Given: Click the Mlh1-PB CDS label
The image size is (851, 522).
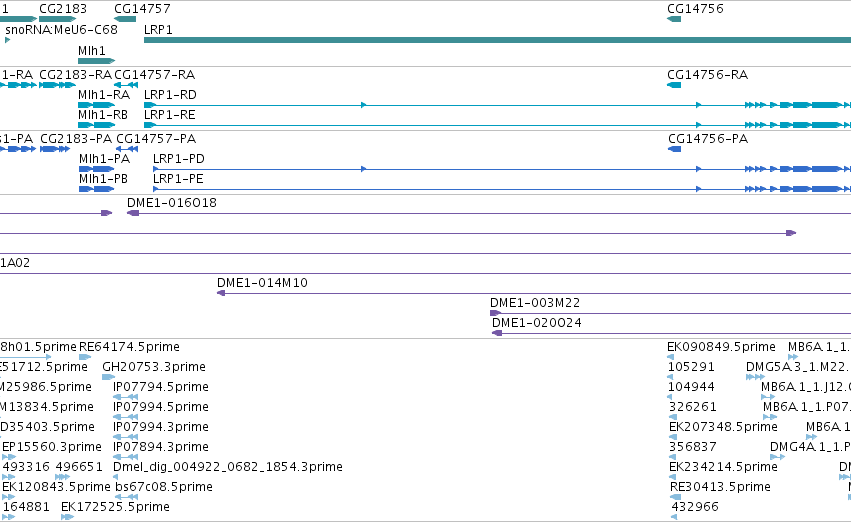Looking at the screenshot, I should click(104, 179).
